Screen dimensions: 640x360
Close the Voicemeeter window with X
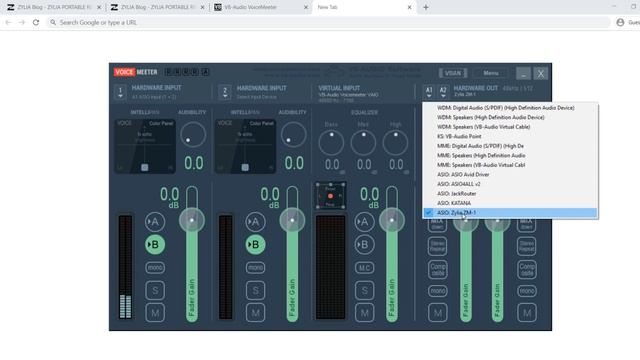[x=541, y=73]
